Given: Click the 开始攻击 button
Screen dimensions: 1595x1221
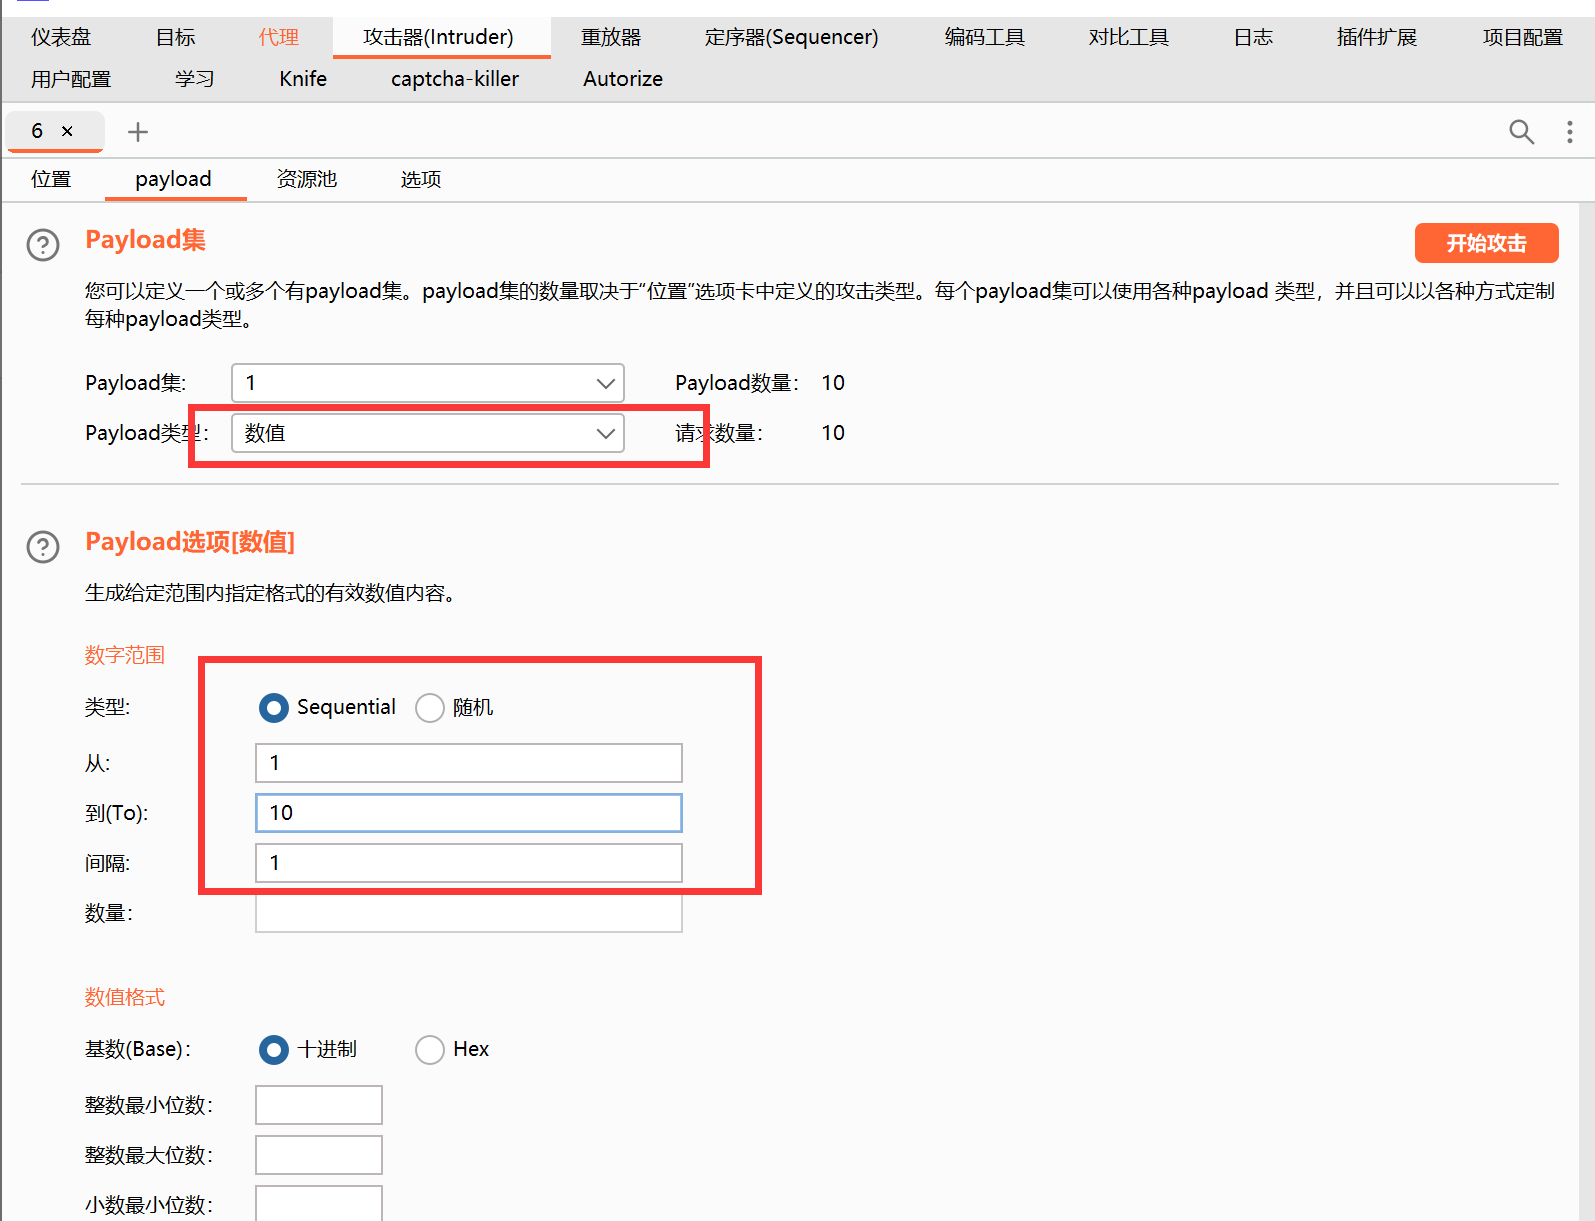Looking at the screenshot, I should pos(1486,243).
